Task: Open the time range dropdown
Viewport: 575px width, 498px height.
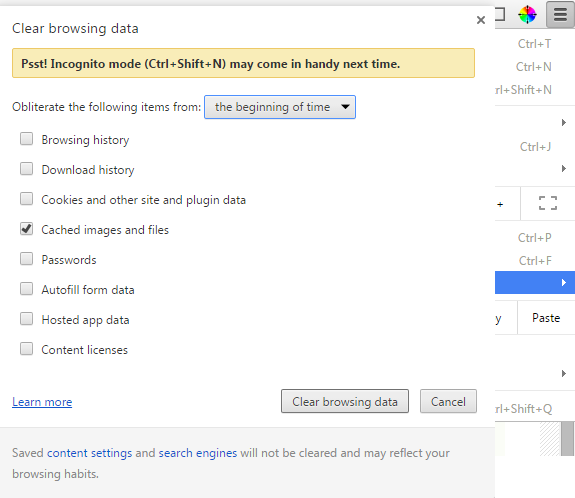Action: pos(280,107)
